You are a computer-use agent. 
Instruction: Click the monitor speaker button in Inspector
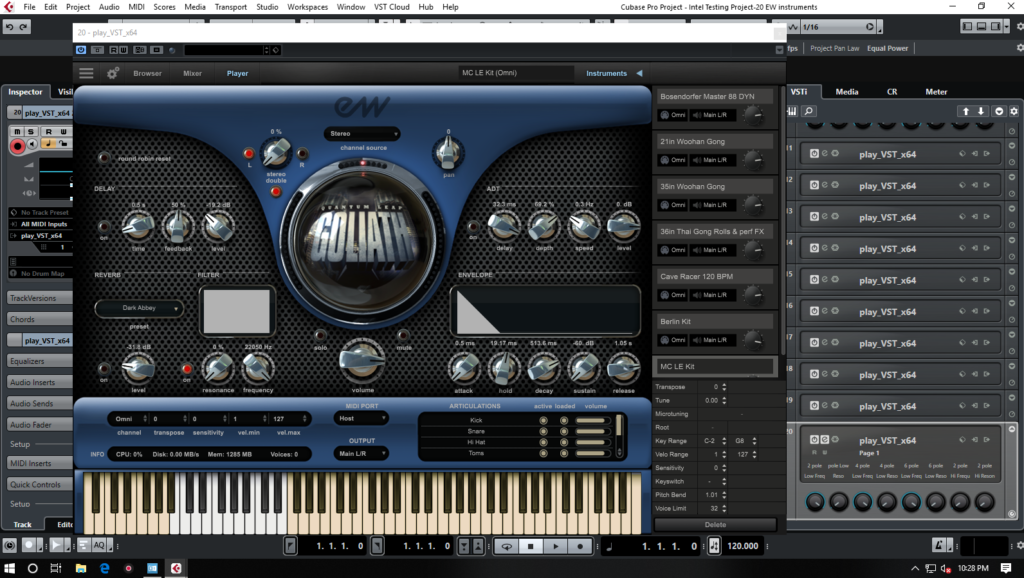click(x=33, y=144)
